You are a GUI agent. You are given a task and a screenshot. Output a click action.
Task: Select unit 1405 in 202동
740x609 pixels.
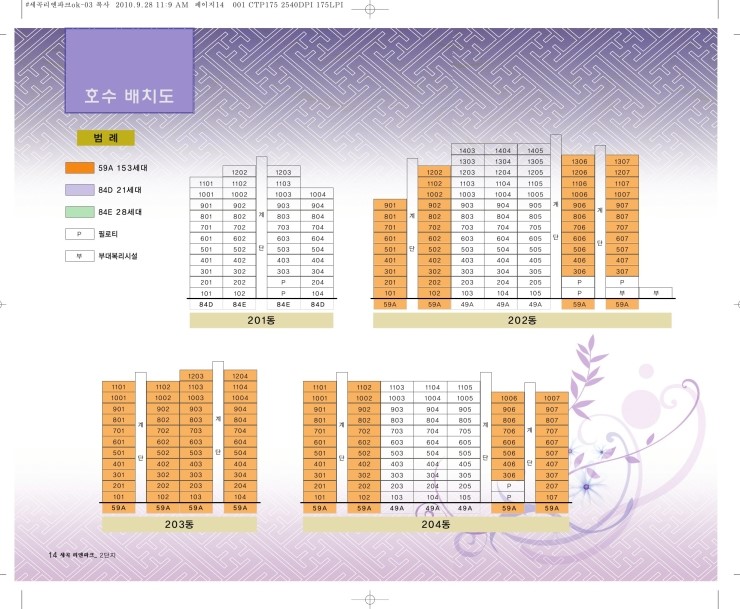535,150
